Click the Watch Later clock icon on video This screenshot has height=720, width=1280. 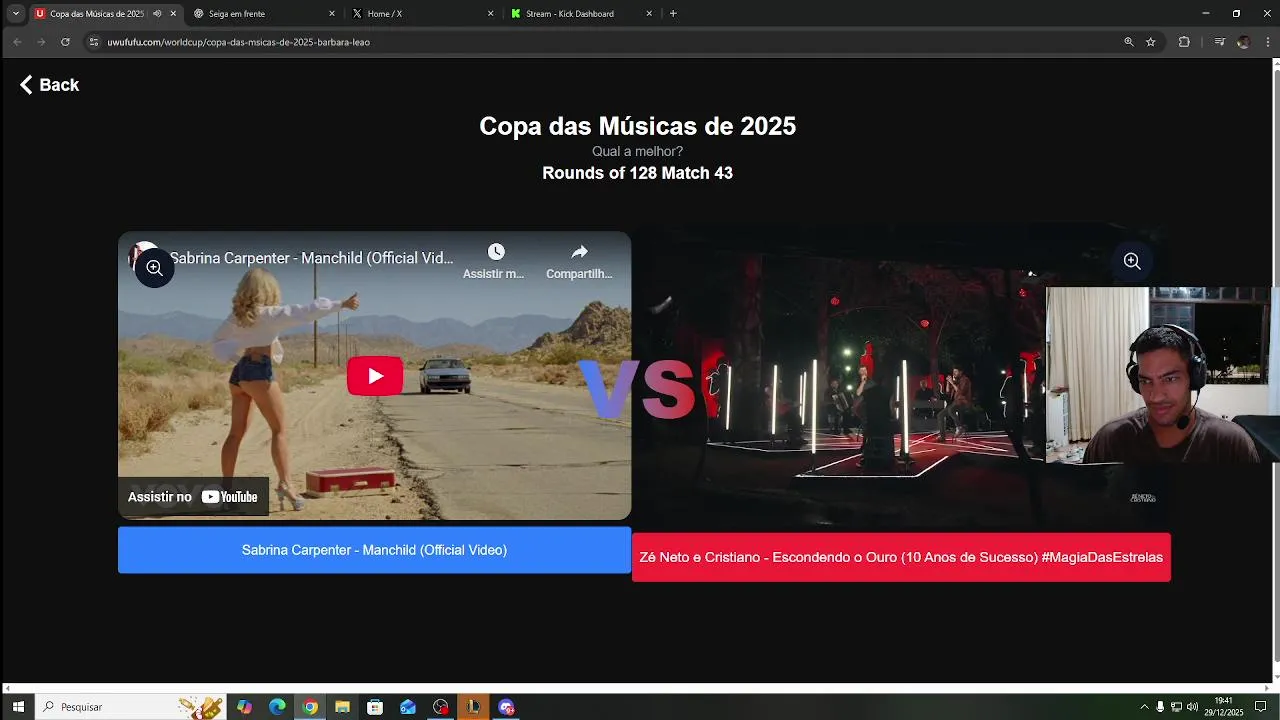[496, 252]
